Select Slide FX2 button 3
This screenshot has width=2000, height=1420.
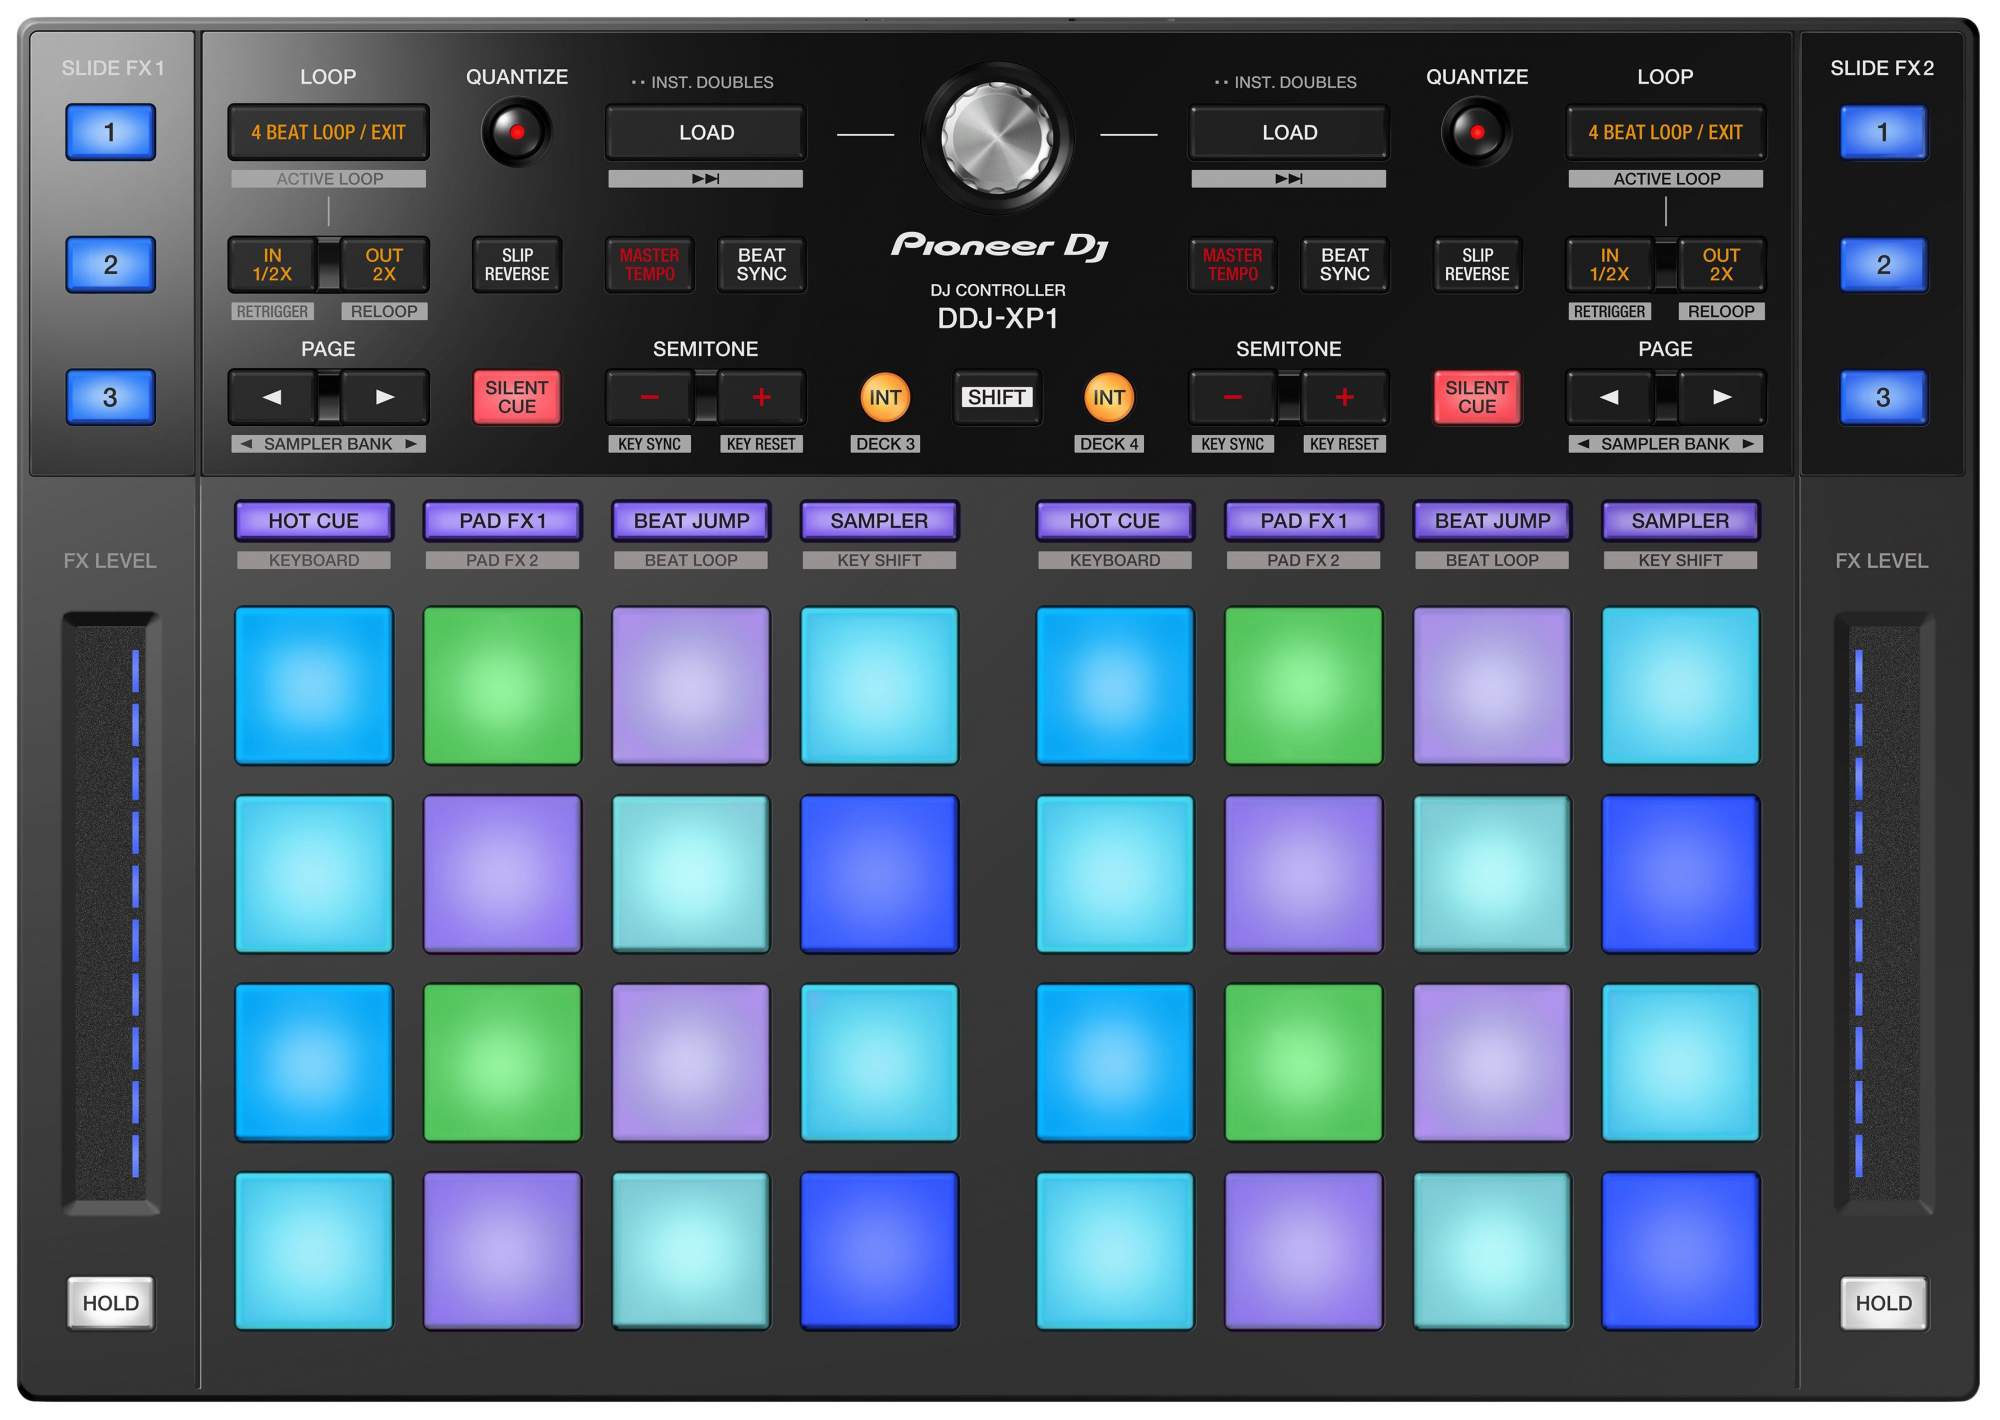click(x=1883, y=397)
